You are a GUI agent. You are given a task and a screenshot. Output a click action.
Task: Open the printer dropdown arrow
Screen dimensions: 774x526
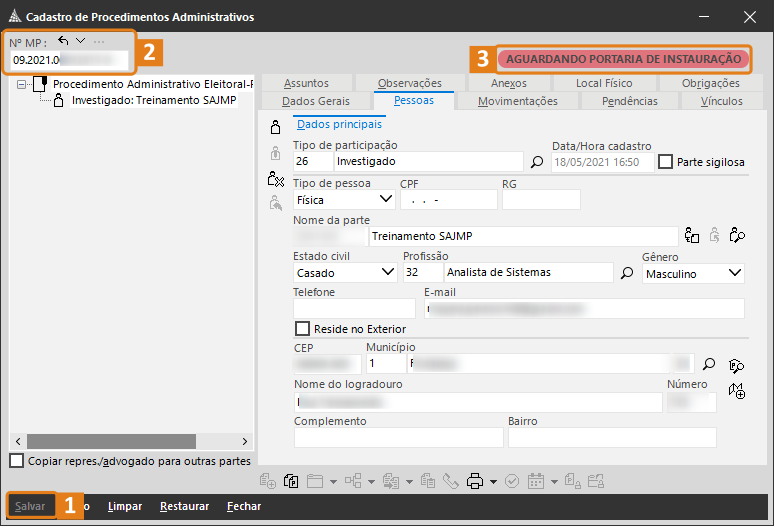(x=493, y=482)
